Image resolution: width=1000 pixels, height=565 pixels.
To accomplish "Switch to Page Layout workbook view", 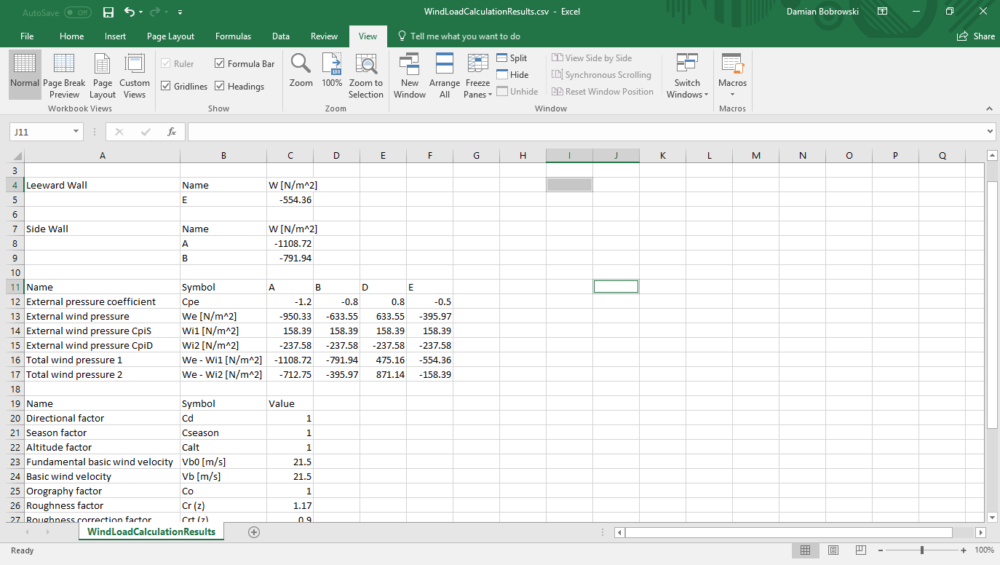I will click(x=102, y=76).
